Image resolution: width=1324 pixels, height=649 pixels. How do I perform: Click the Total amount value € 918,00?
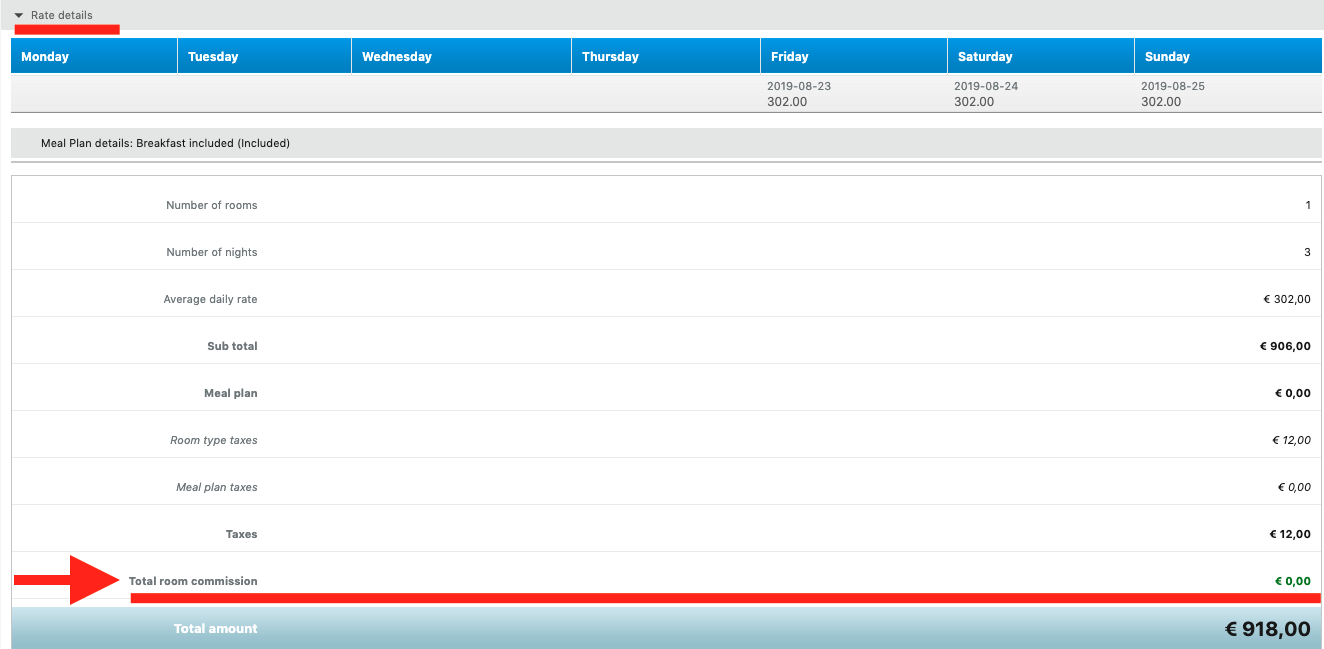(x=1268, y=629)
